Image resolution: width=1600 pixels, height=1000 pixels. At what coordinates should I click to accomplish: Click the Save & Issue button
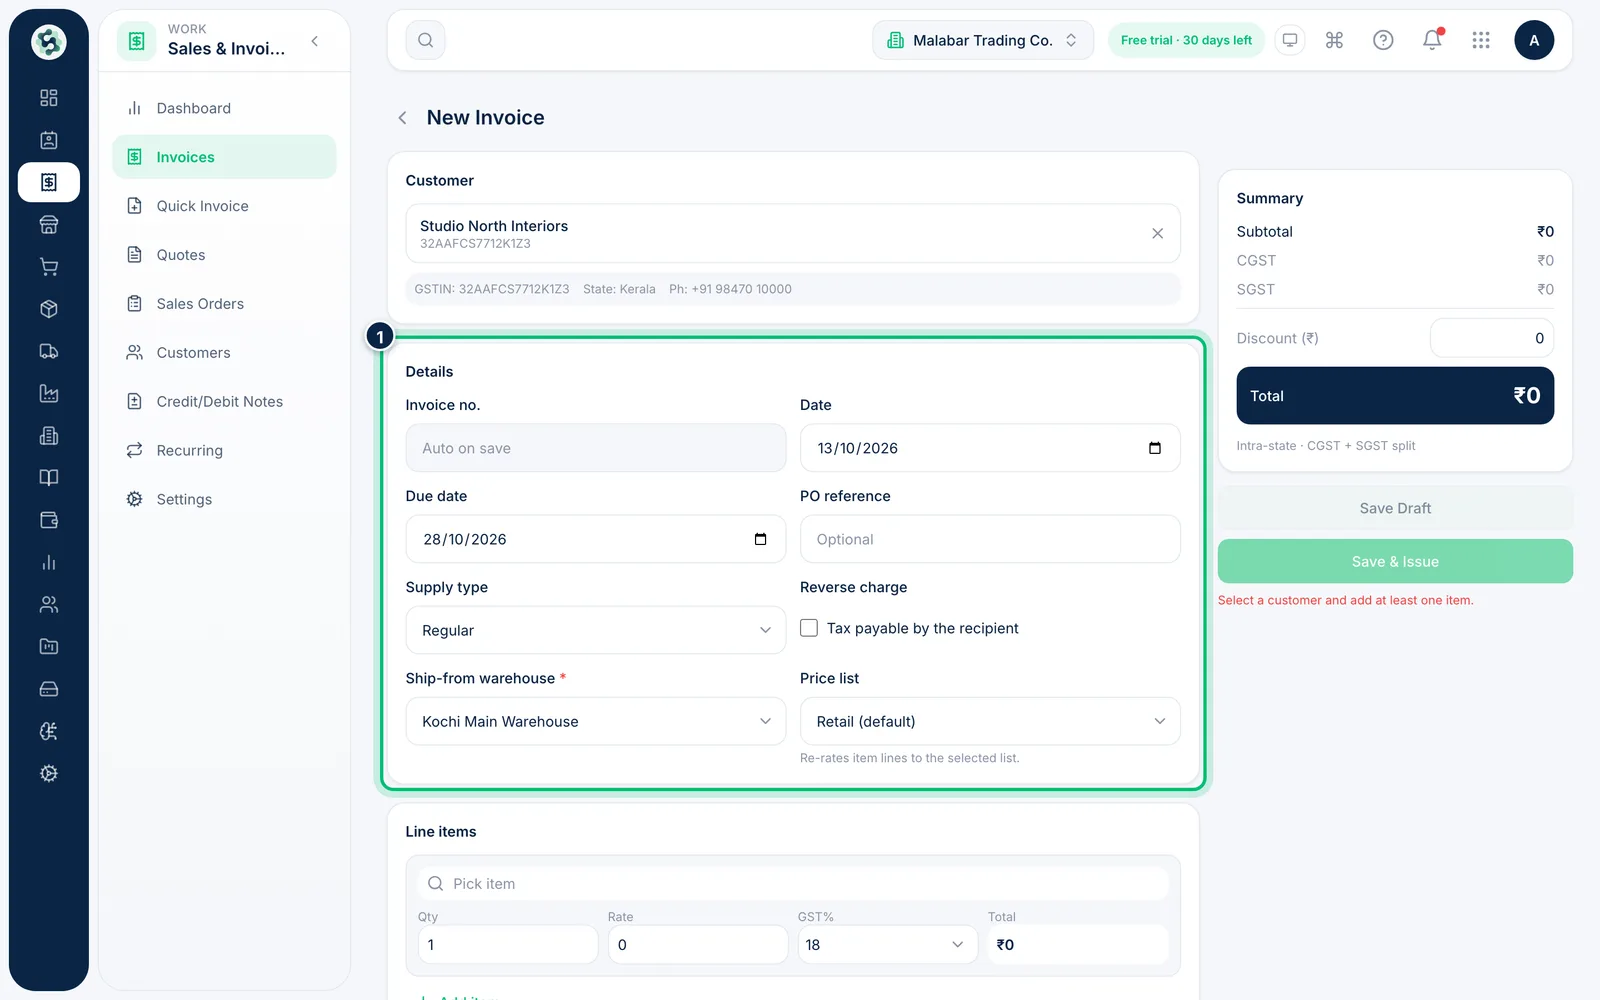(1395, 561)
